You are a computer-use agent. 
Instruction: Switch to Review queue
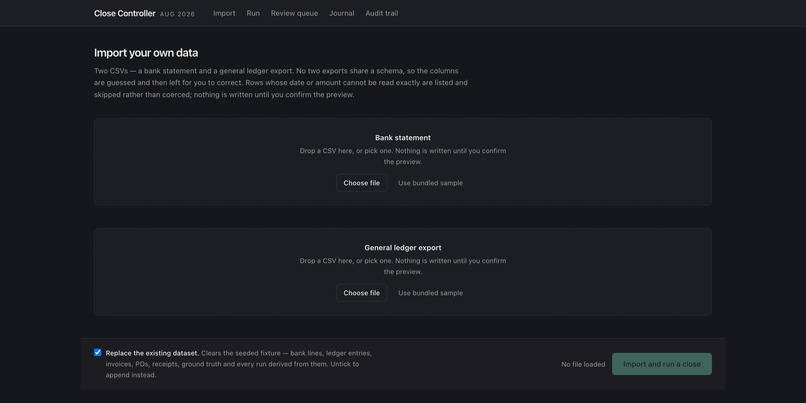point(295,13)
